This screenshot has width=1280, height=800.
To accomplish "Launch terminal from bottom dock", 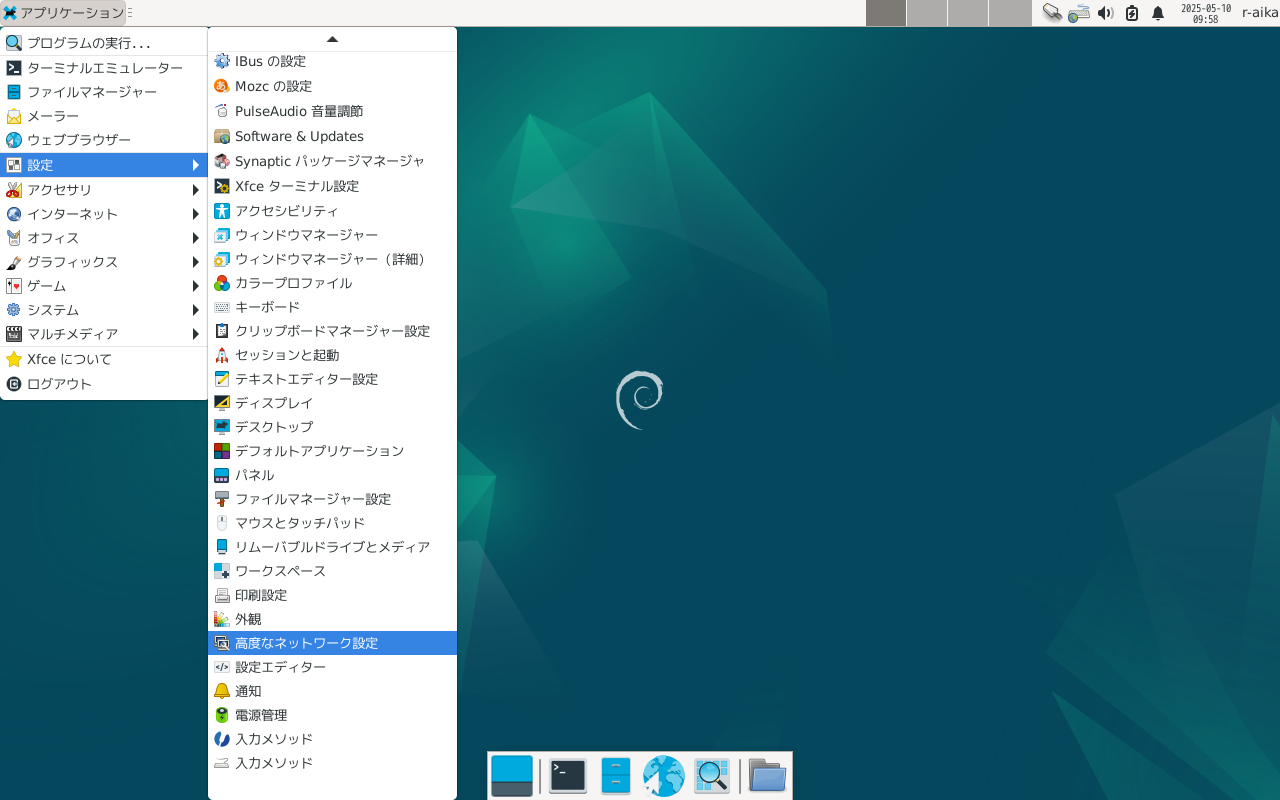I will pos(568,776).
